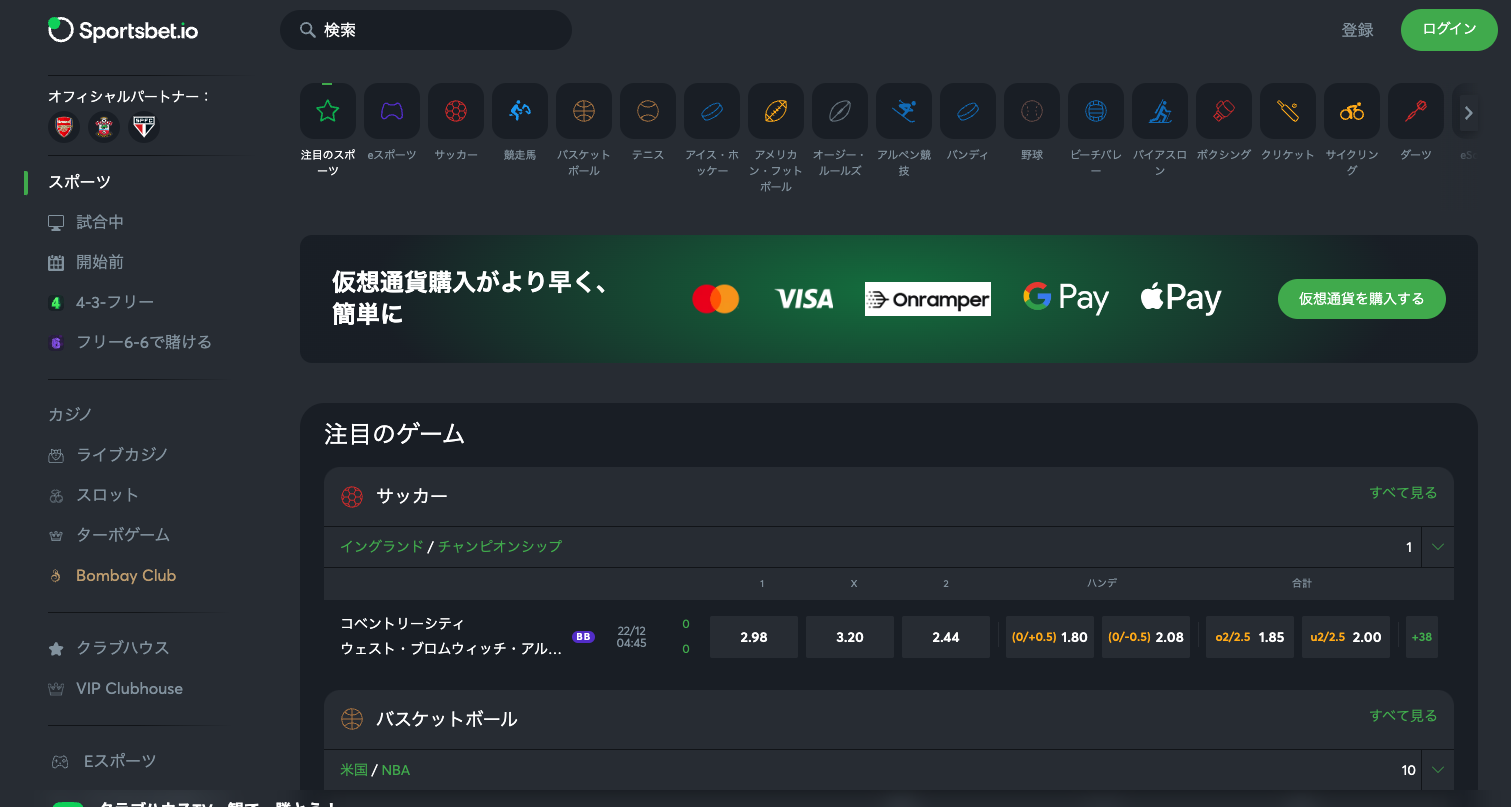Select the クリケット icon

[x=1288, y=111]
